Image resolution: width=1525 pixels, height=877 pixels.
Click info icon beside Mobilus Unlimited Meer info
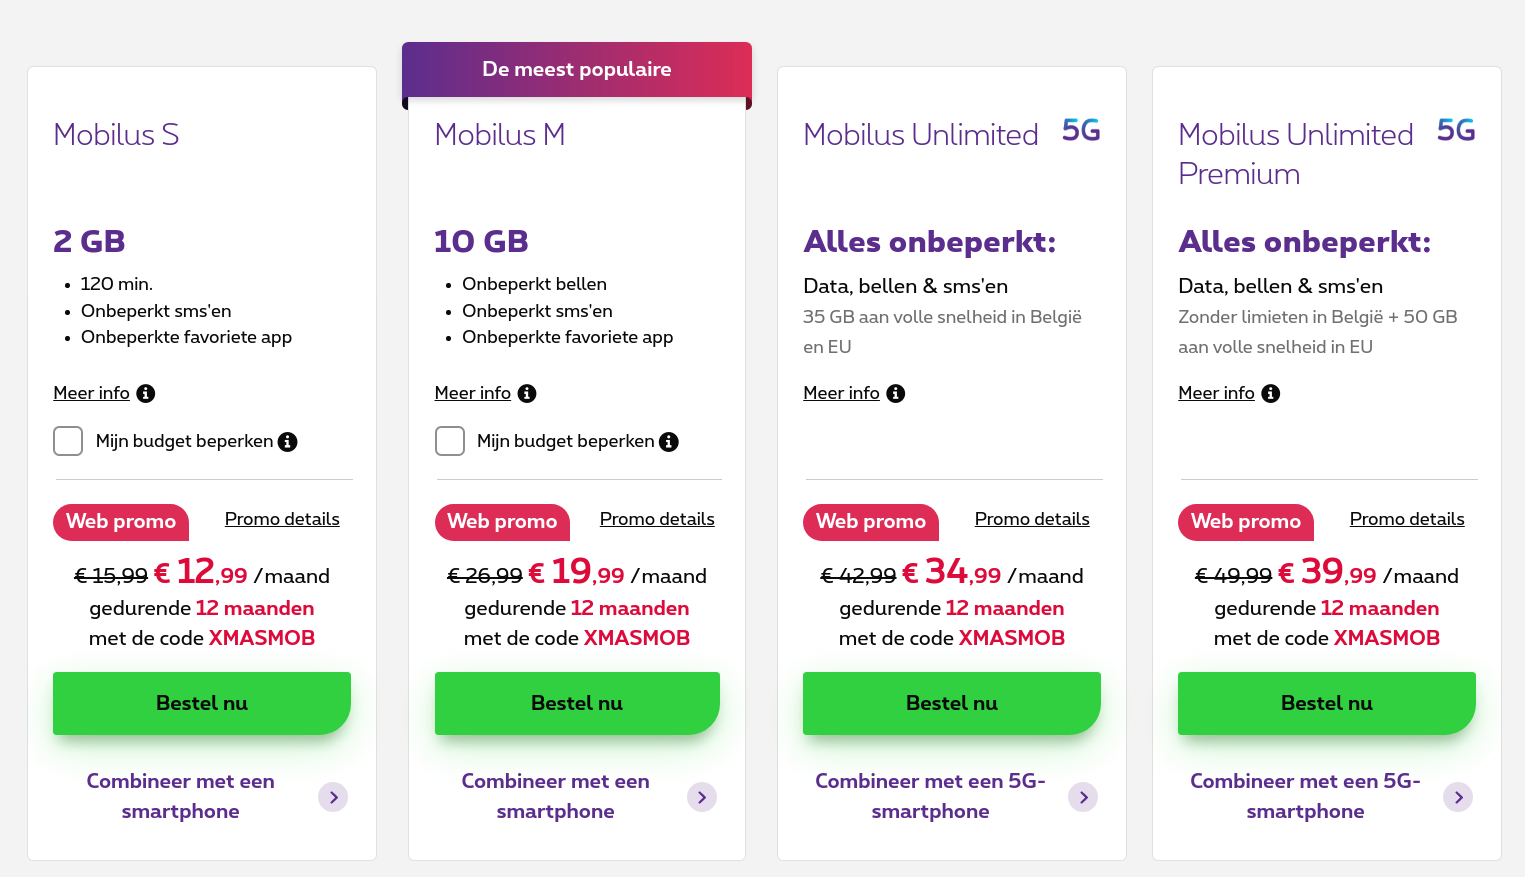tap(896, 394)
